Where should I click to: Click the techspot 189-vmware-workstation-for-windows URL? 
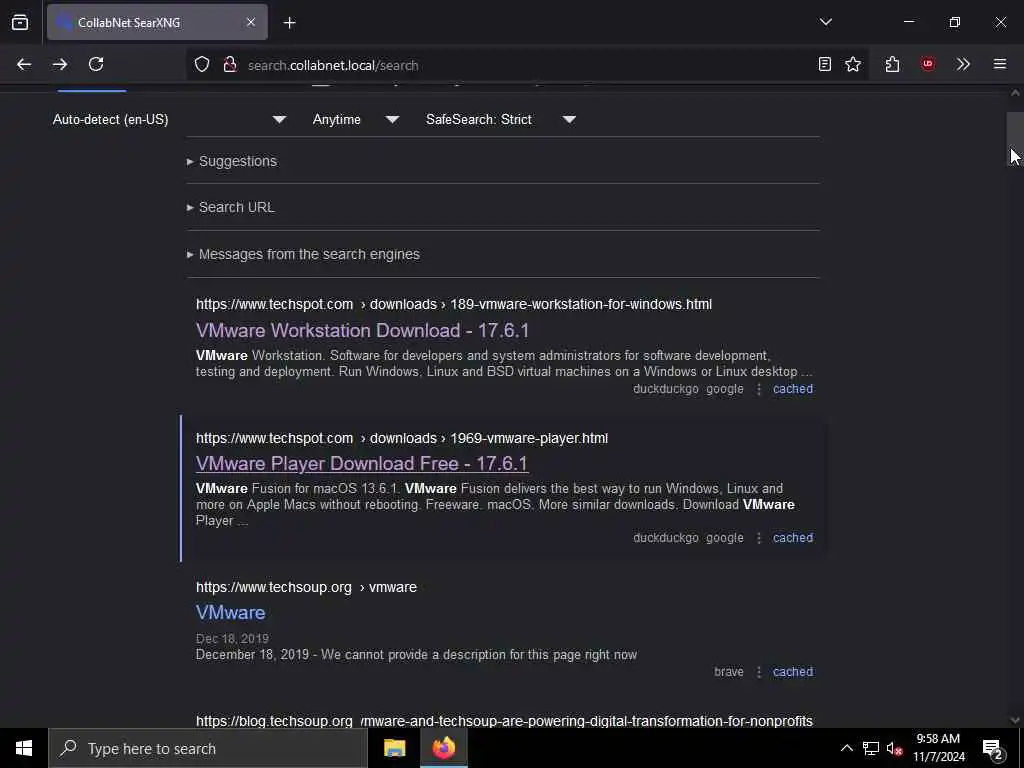click(x=454, y=304)
